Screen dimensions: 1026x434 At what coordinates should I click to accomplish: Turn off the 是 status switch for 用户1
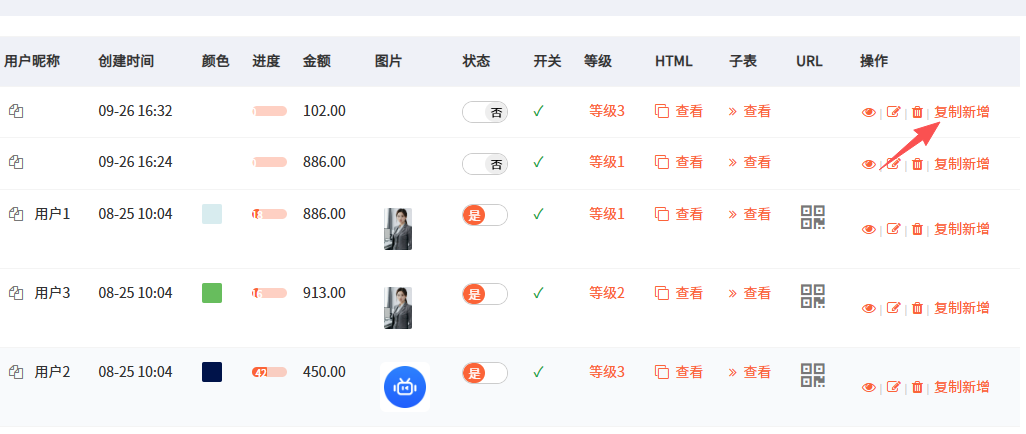[485, 214]
